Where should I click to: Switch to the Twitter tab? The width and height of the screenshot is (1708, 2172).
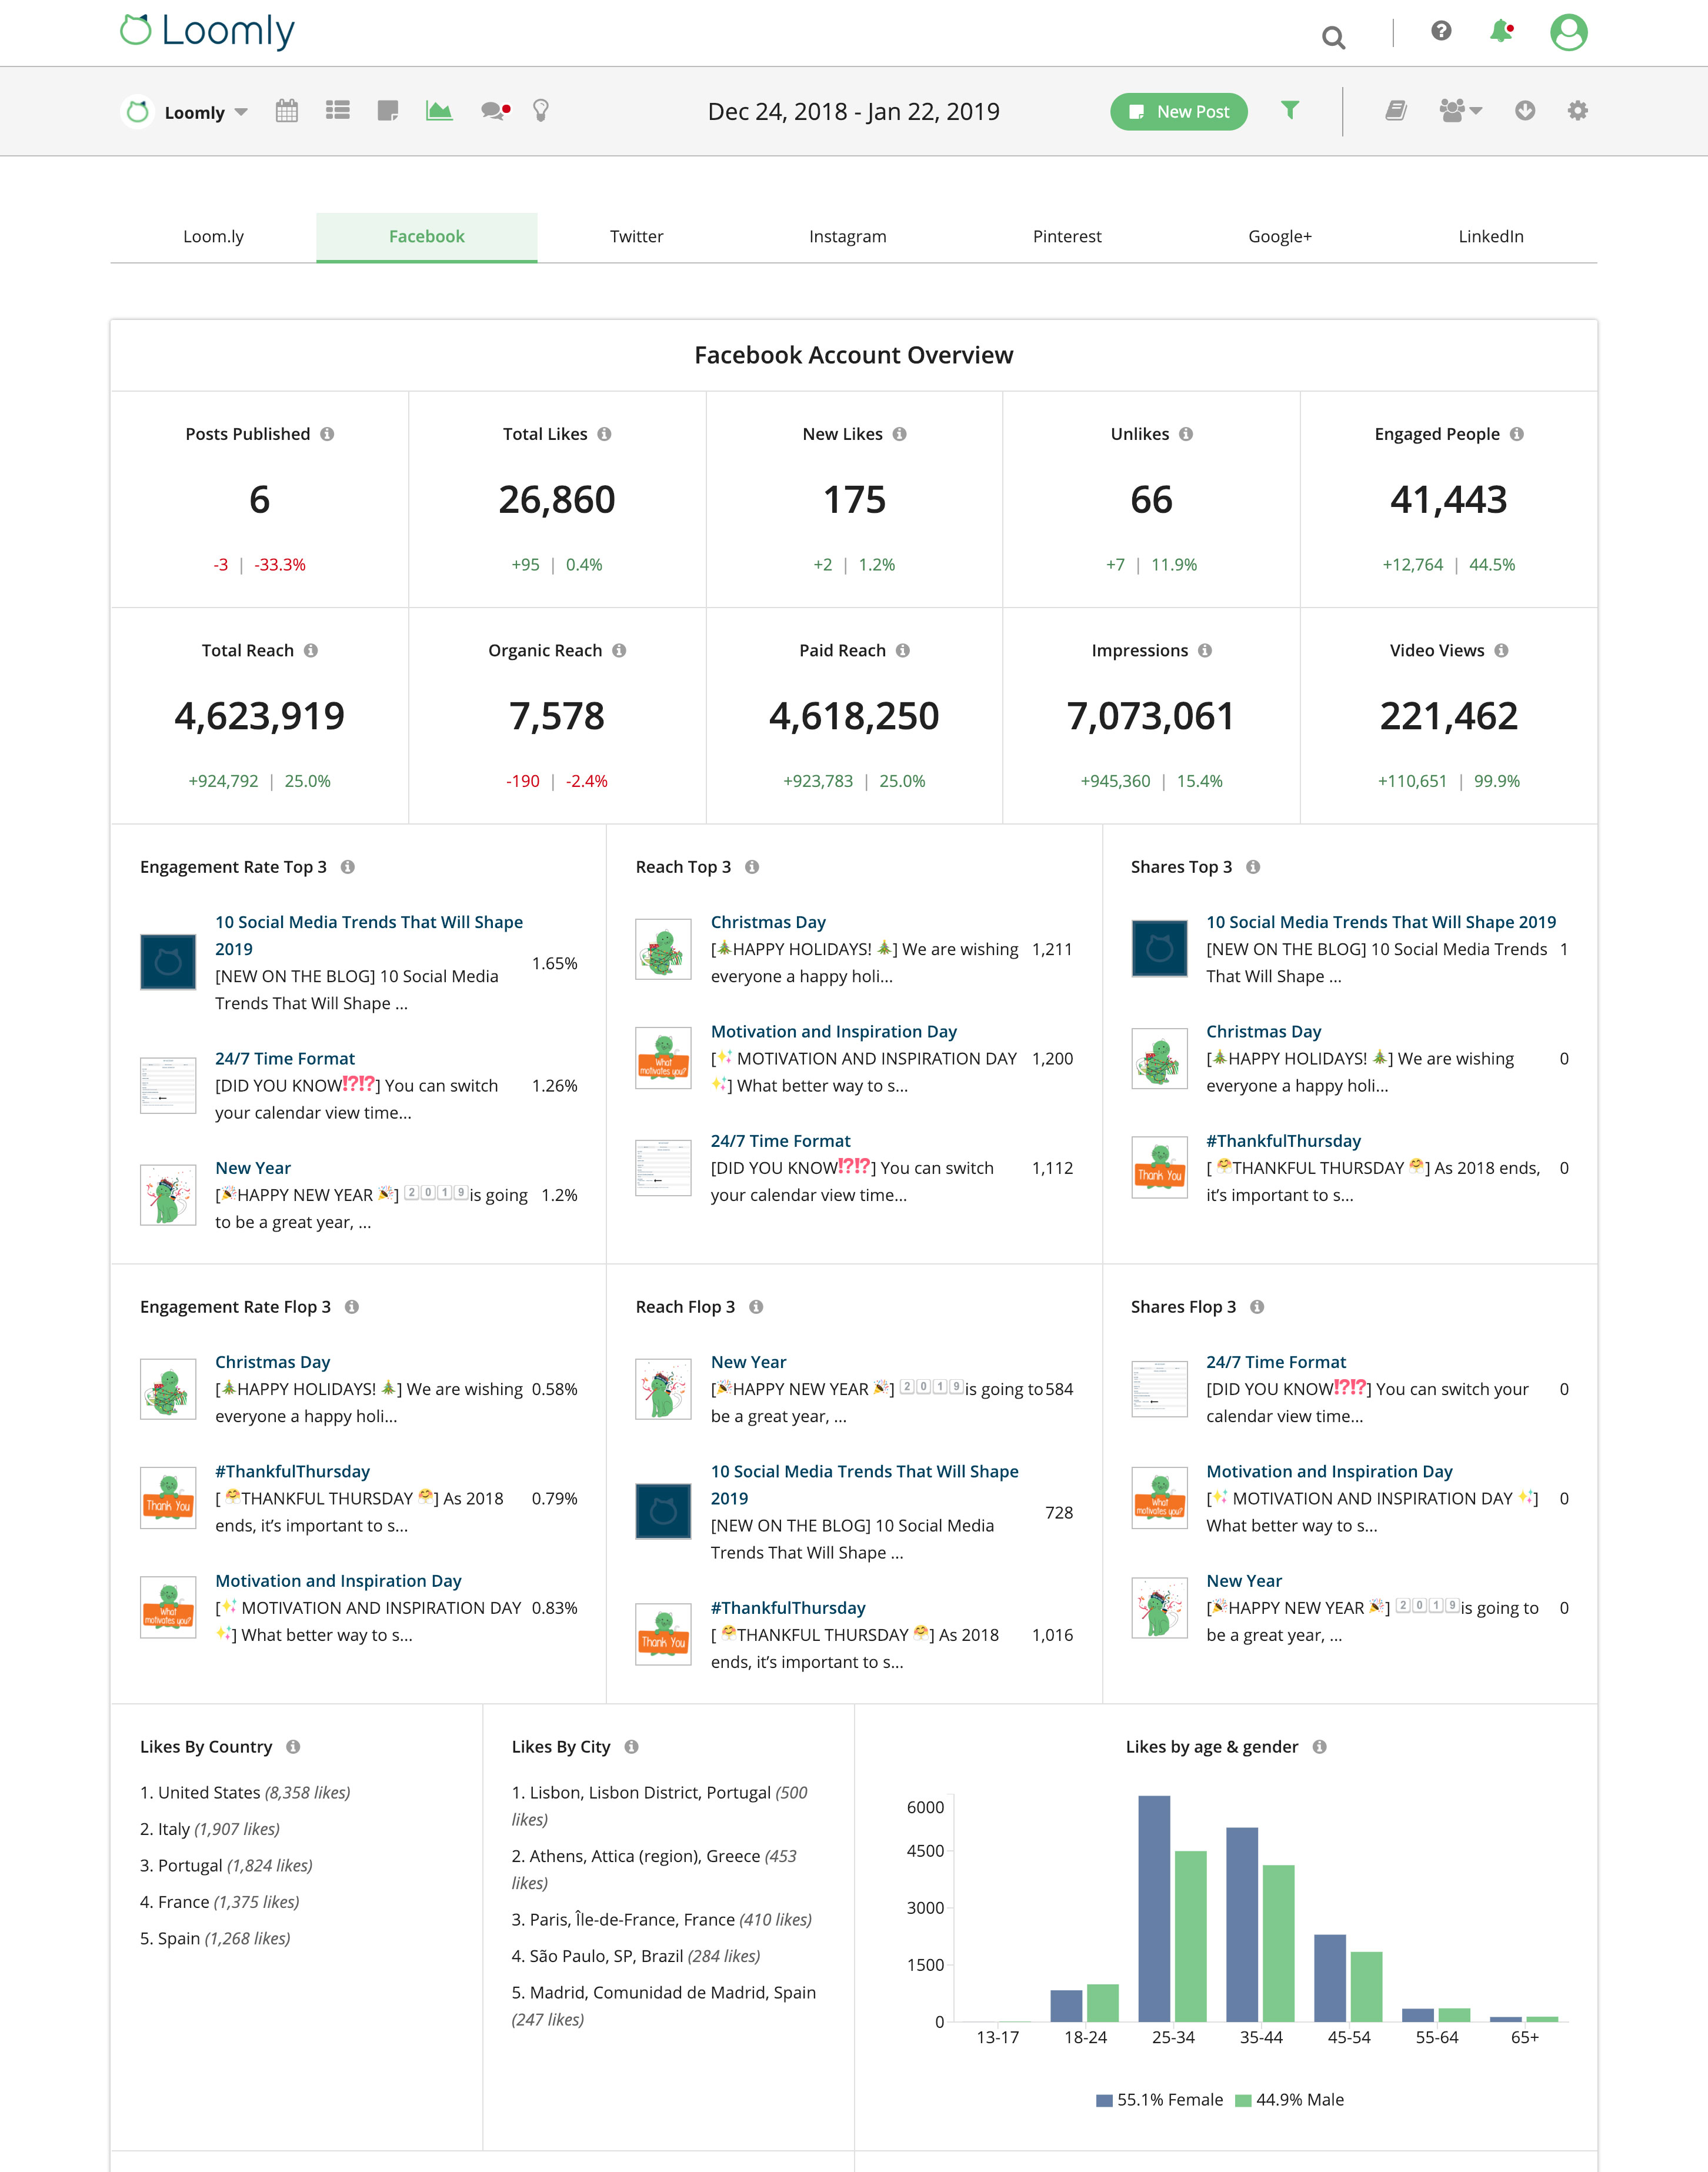click(636, 237)
